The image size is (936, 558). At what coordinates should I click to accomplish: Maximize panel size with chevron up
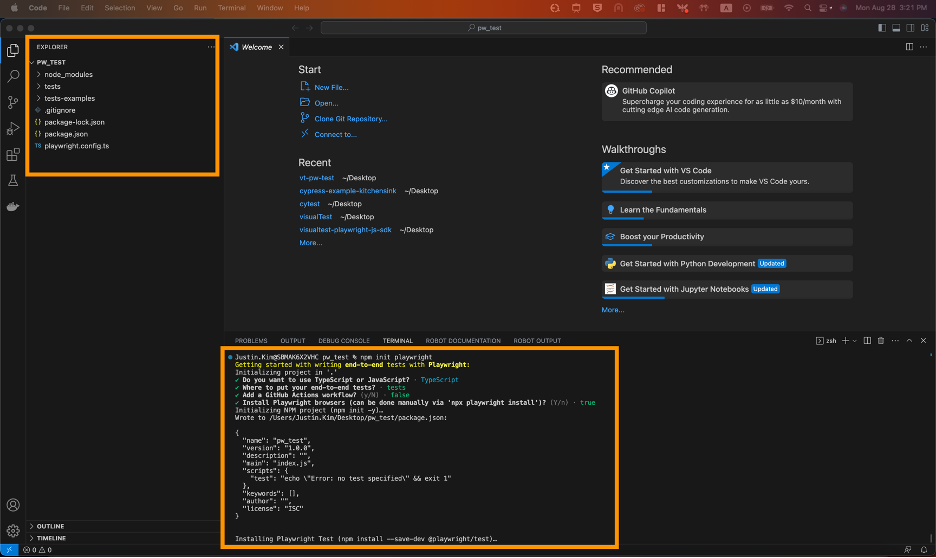(x=909, y=341)
